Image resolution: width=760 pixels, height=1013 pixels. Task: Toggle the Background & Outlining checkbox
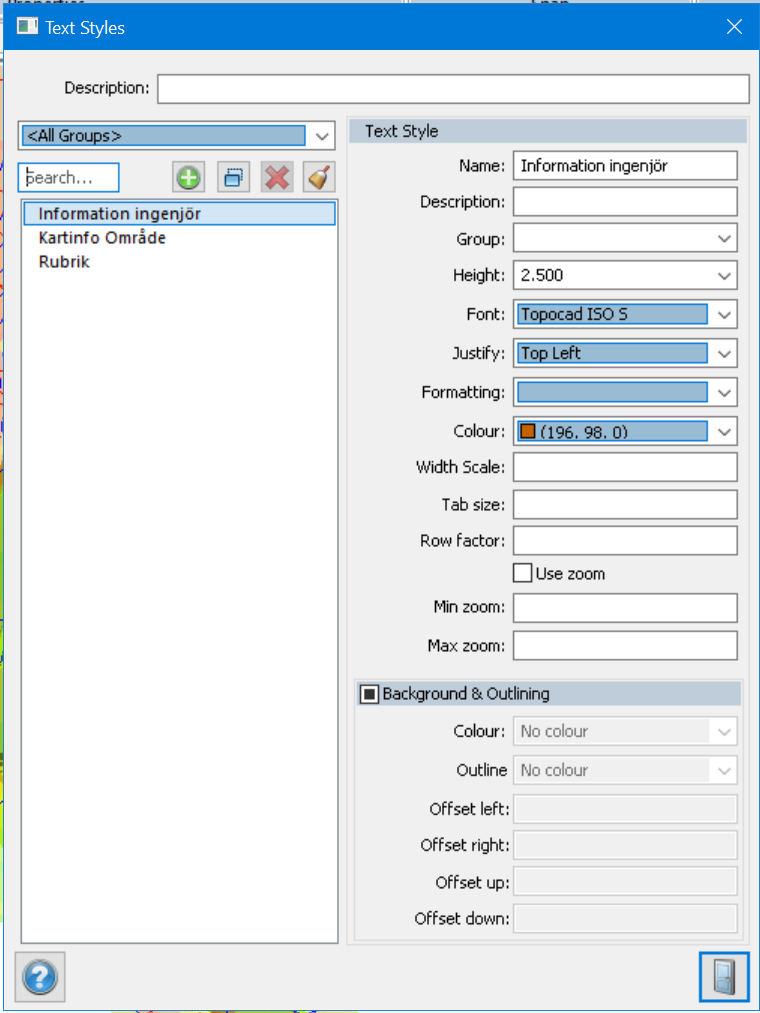click(370, 694)
